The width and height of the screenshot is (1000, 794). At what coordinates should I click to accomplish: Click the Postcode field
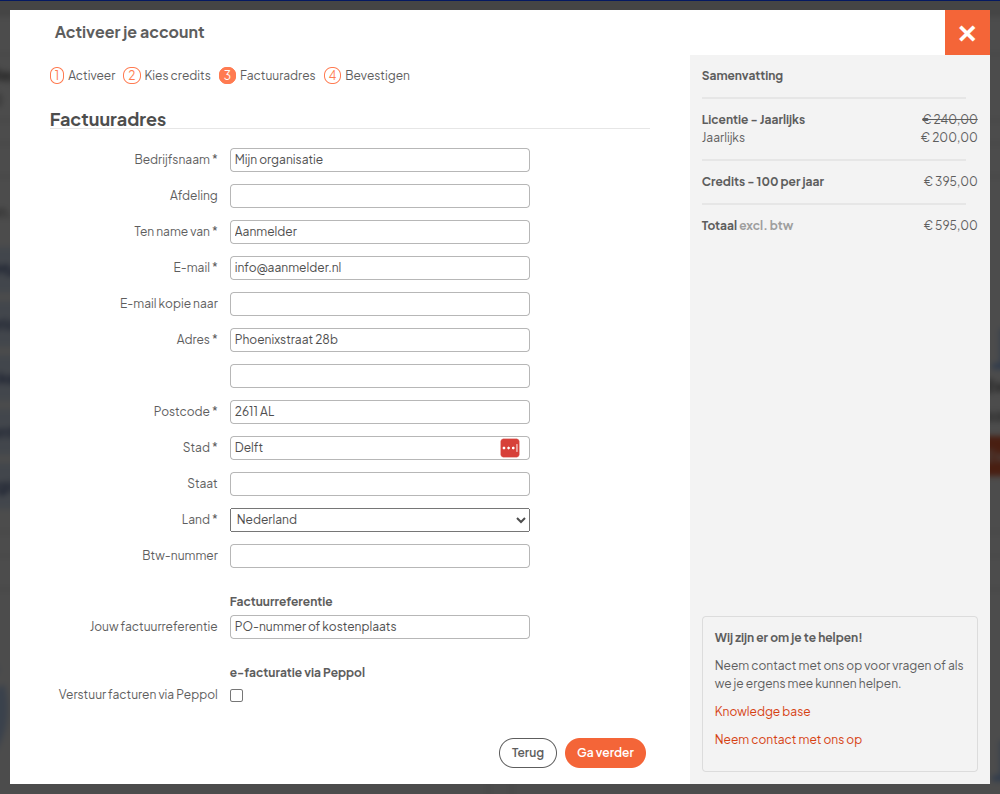click(380, 412)
